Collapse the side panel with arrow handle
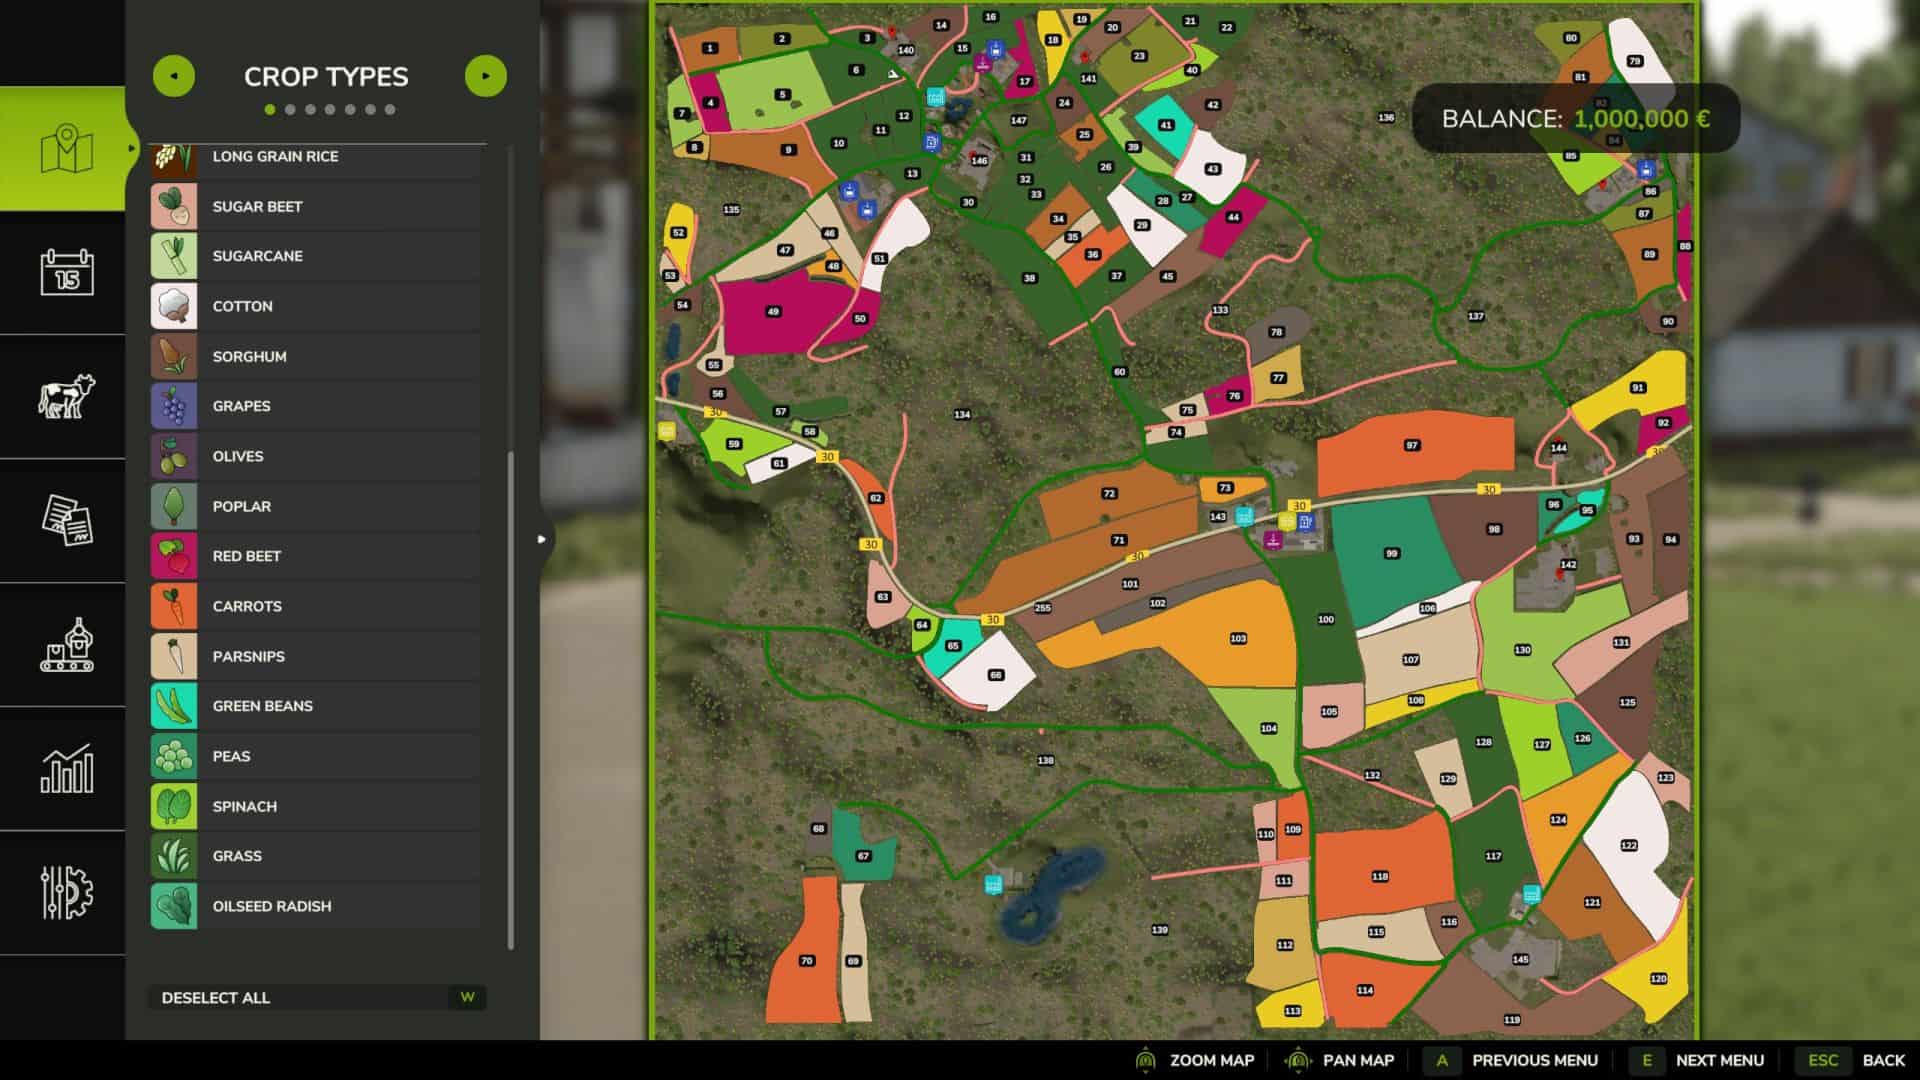 (542, 539)
